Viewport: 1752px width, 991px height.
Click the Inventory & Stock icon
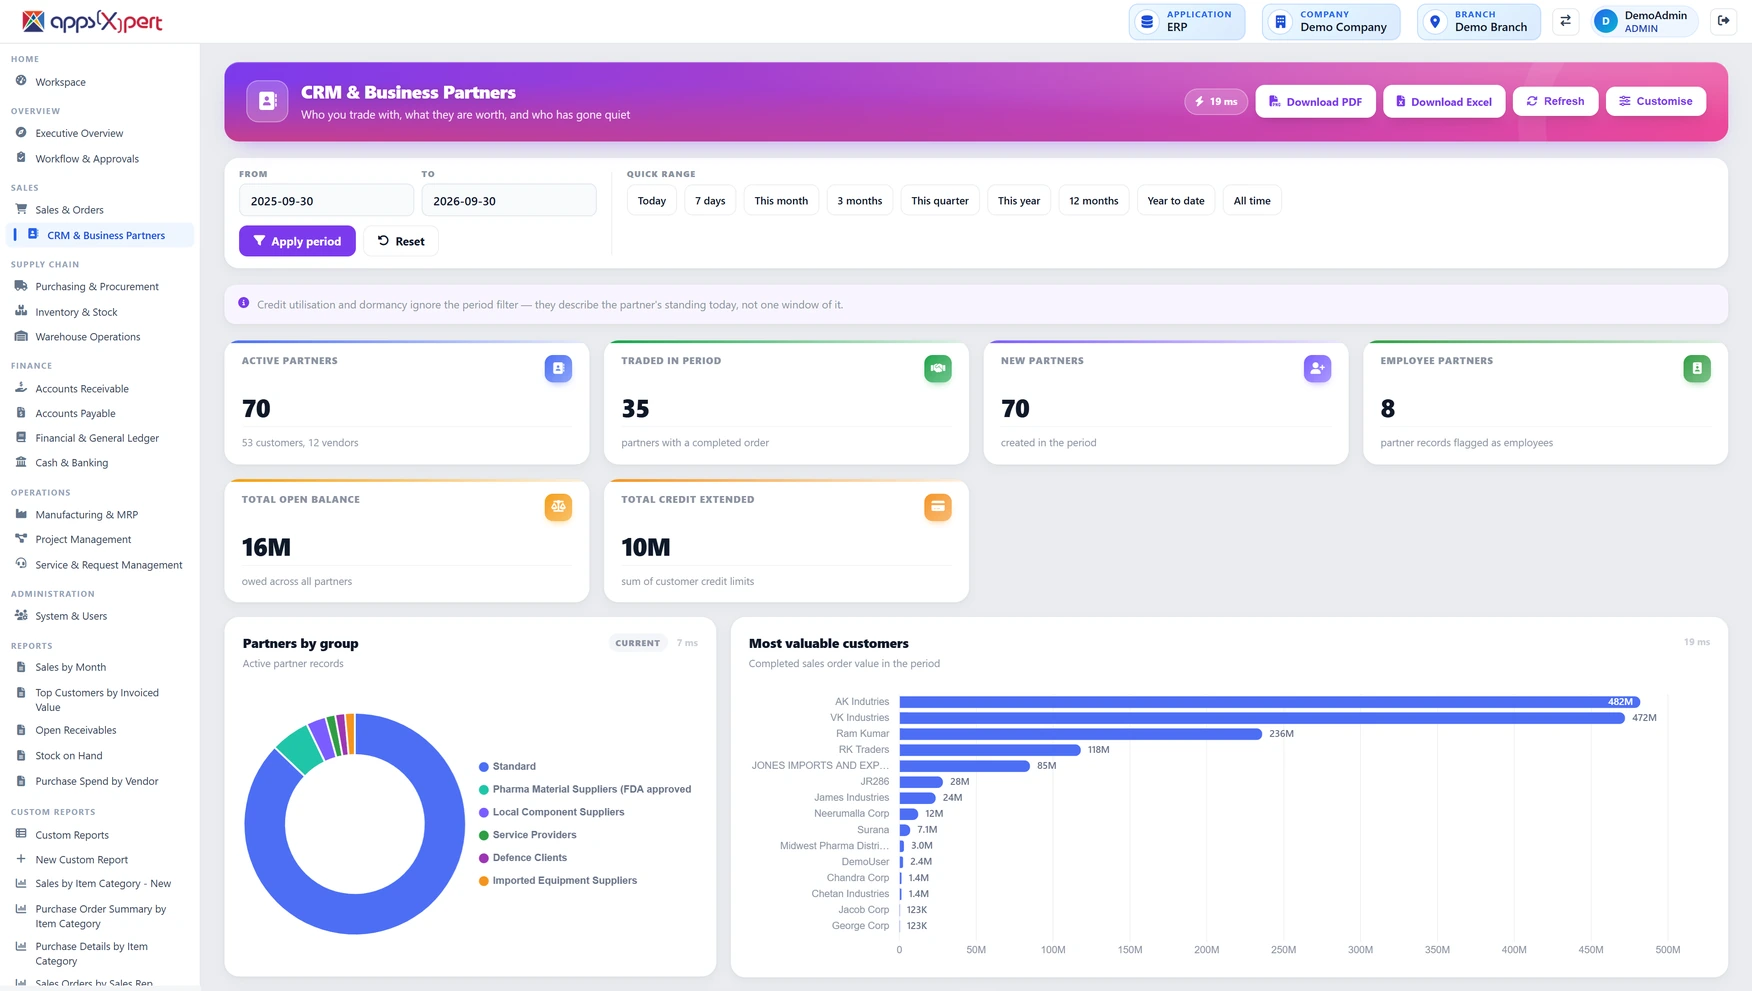21,311
